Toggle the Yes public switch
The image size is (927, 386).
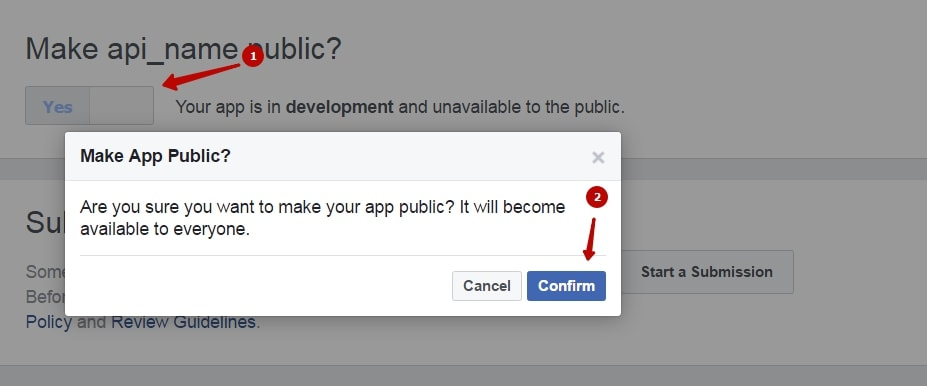57,106
